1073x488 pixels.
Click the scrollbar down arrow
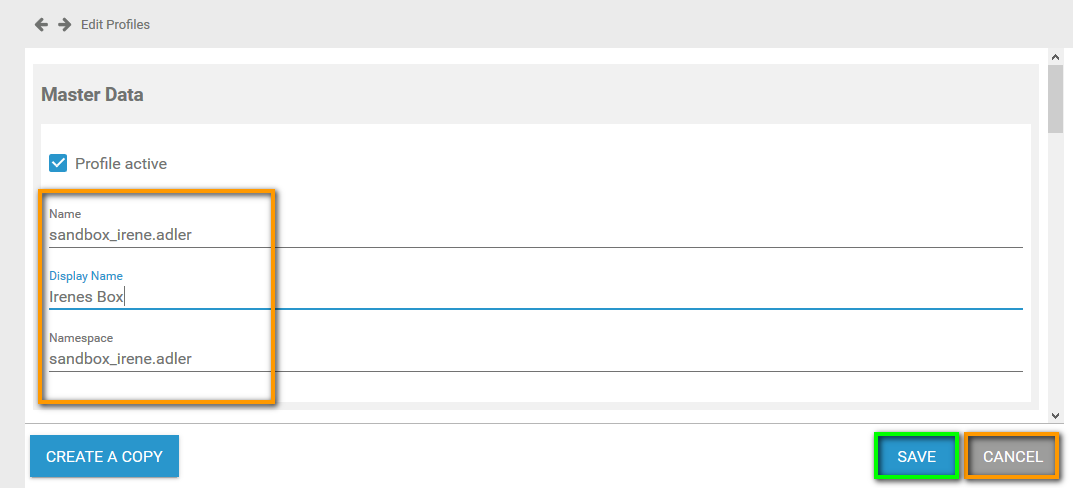click(x=1055, y=415)
